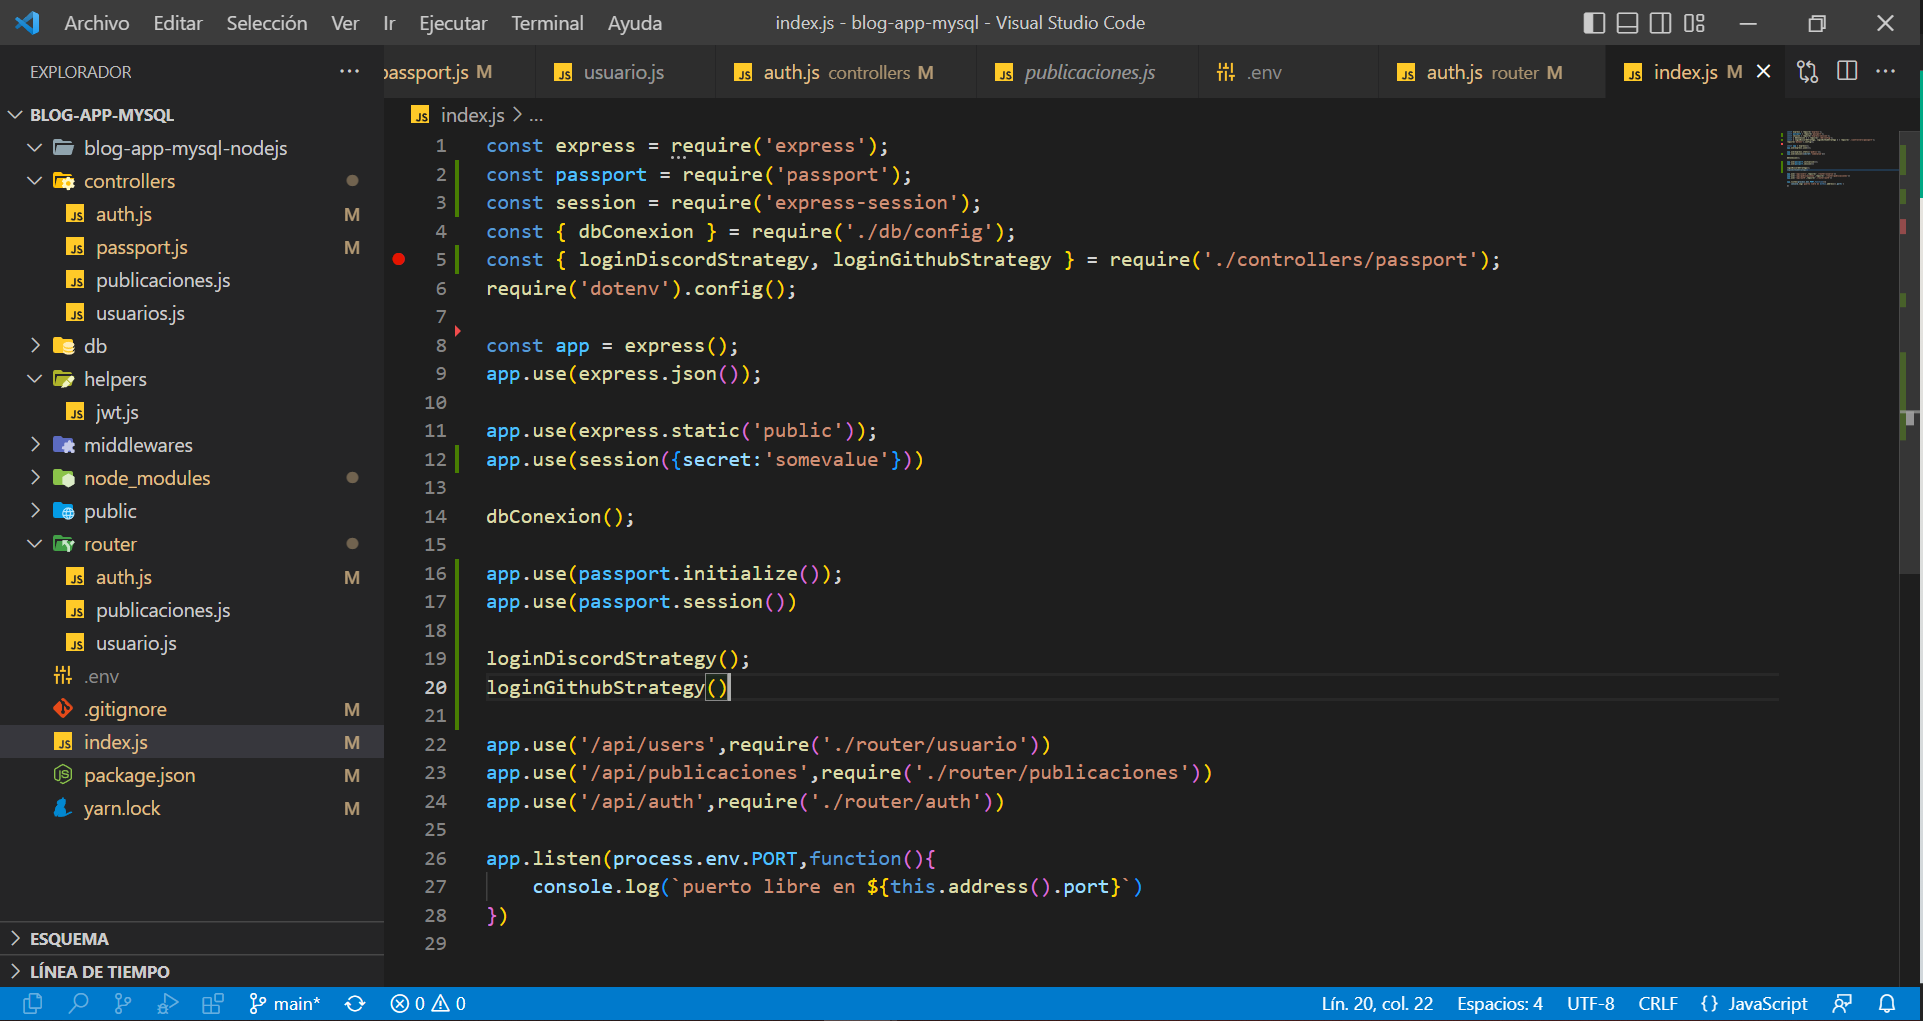Collapse the BLOG-APP-MYSQL root folder
This screenshot has height=1021, width=1923.
15,115
